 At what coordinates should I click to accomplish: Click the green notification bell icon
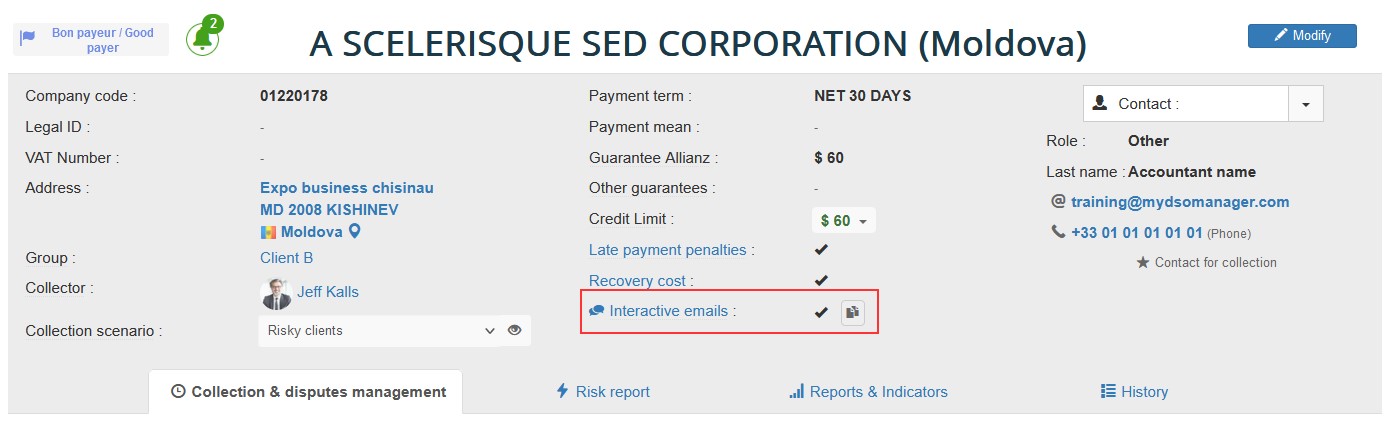pos(203,38)
